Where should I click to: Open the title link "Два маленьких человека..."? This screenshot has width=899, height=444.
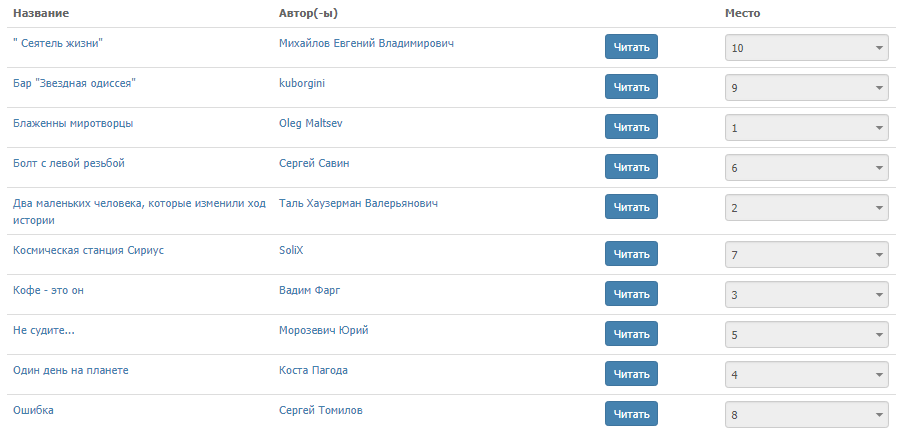pos(139,212)
